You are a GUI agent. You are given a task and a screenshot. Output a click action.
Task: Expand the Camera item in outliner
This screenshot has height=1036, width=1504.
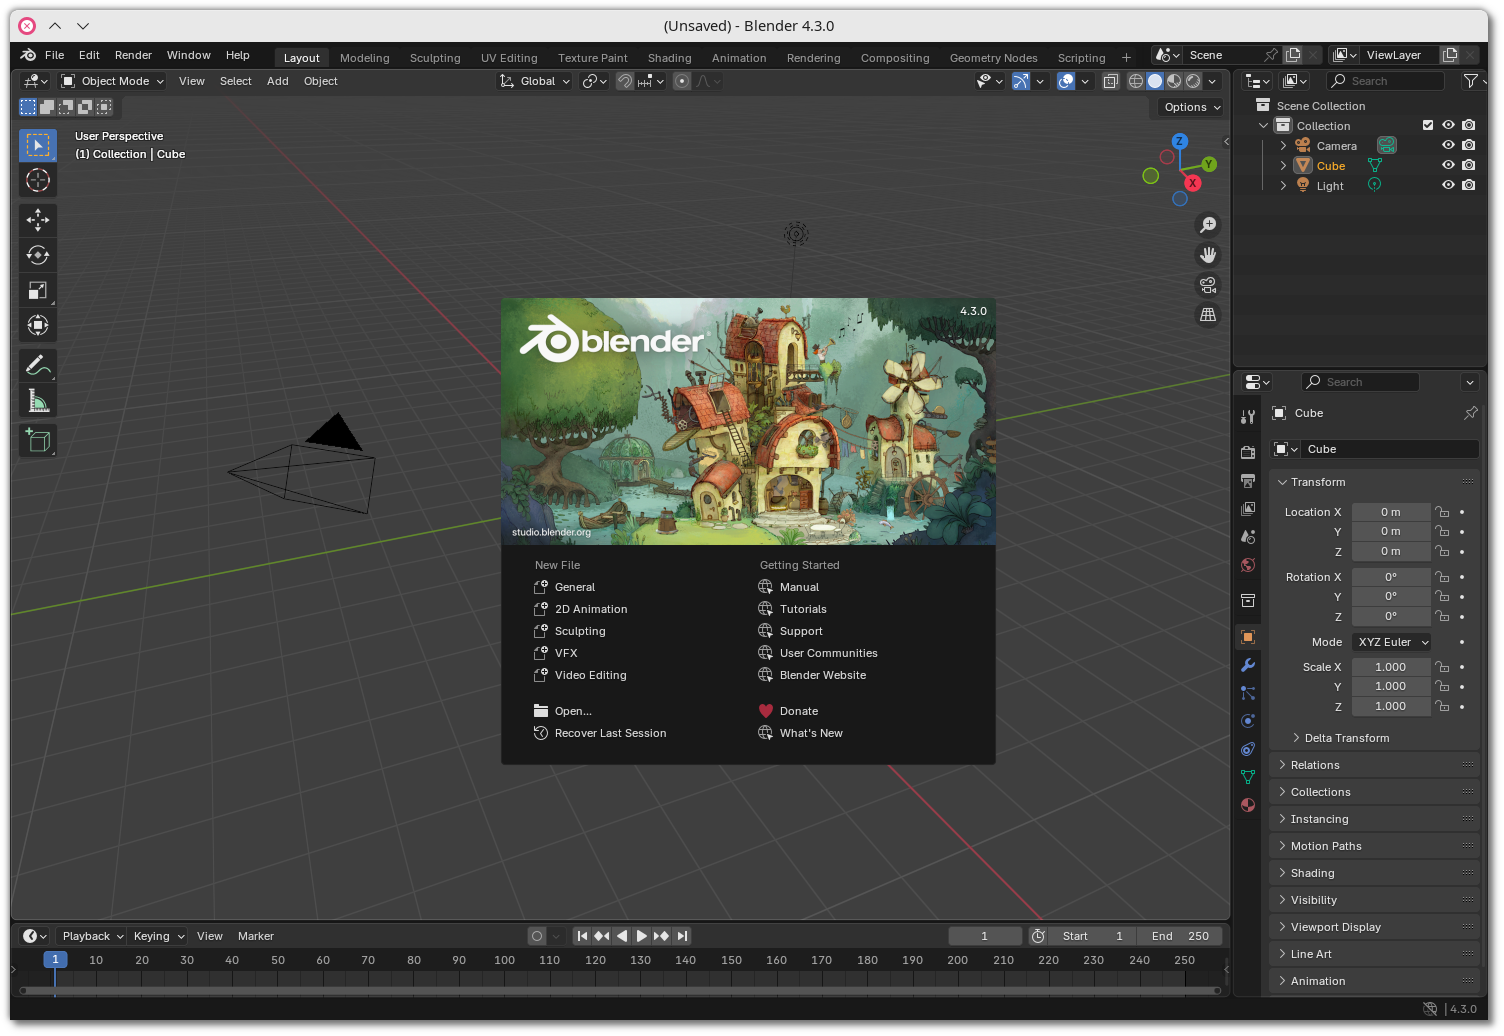point(1283,146)
